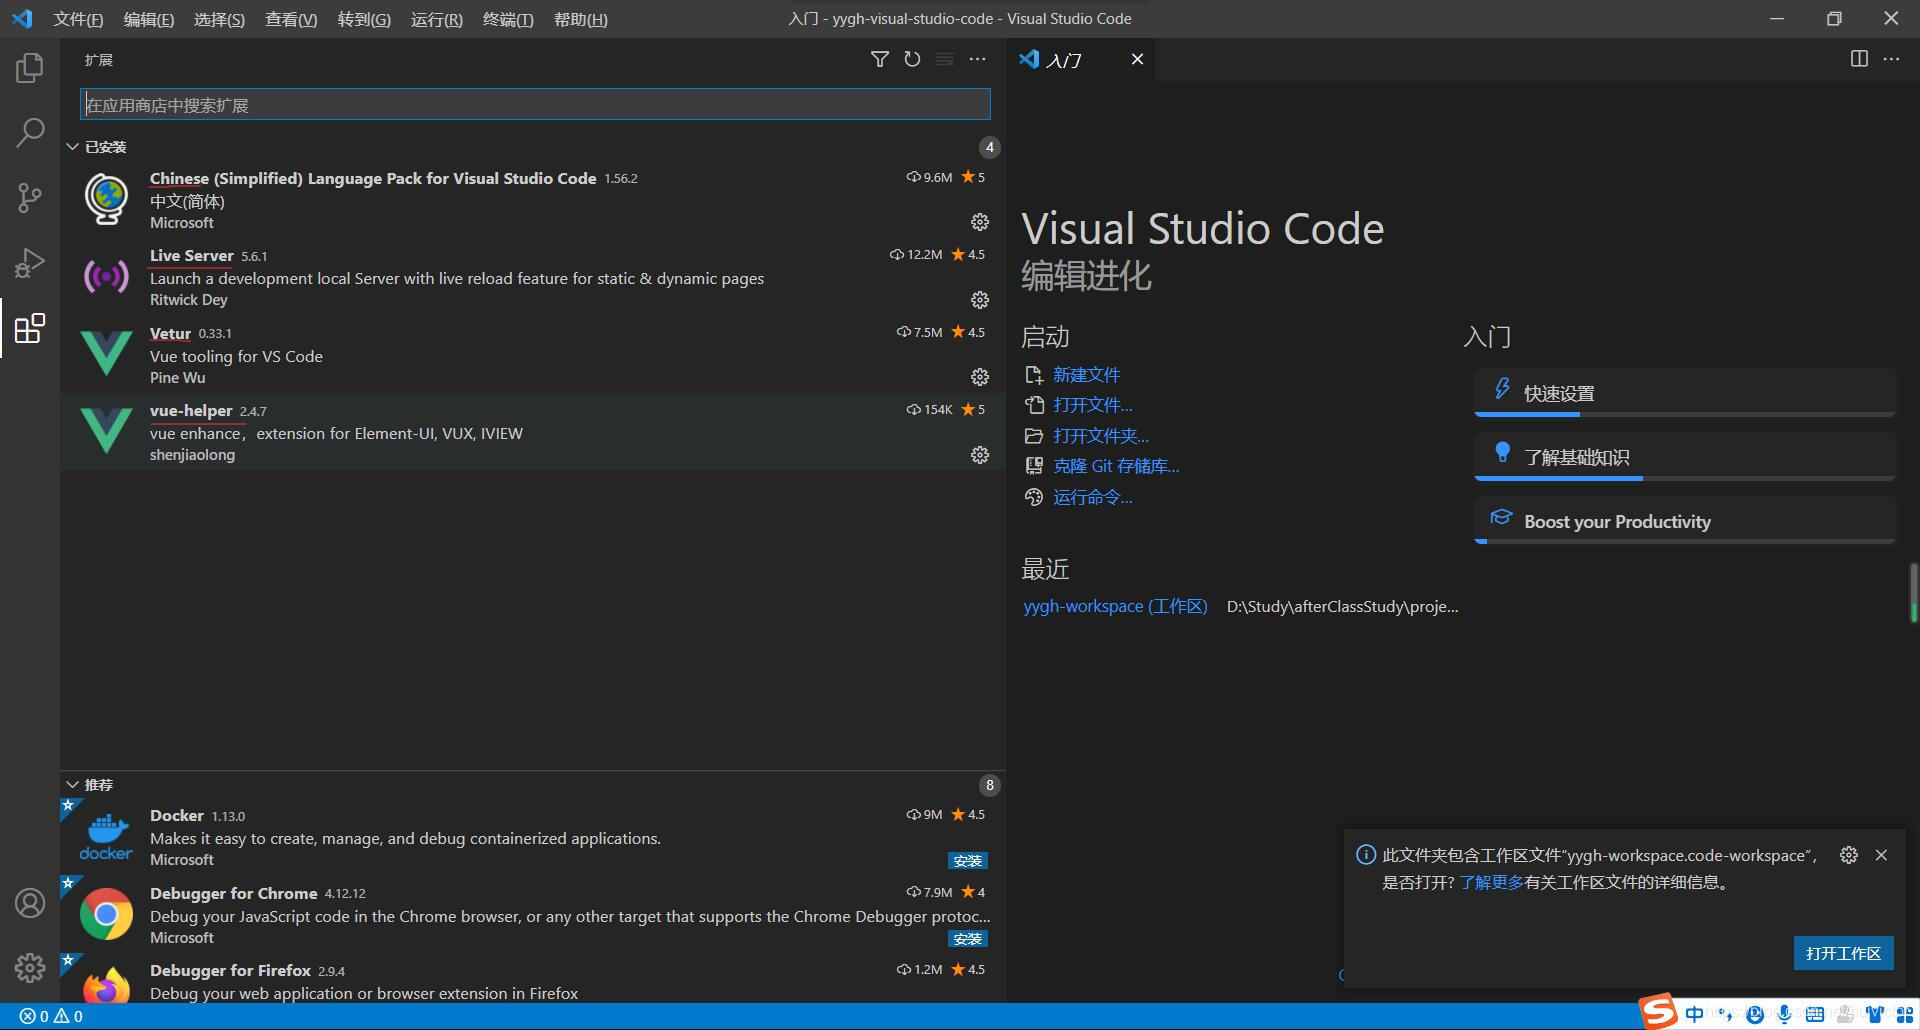
Task: Install the Docker extension
Action: (967, 860)
